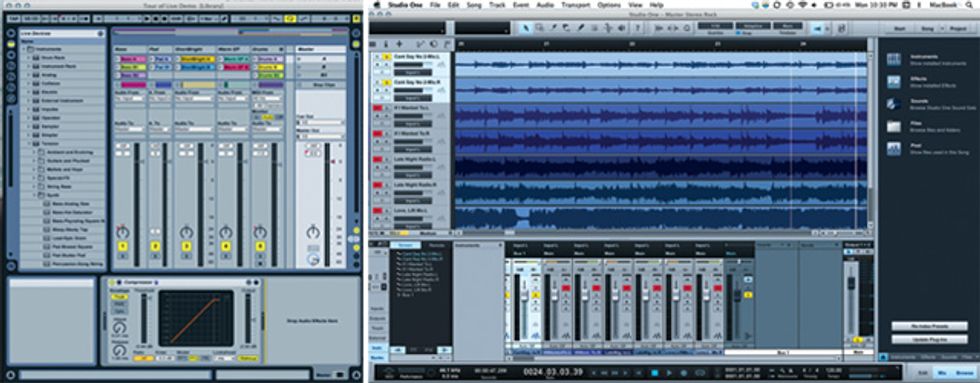Viewport: 980px width, 383px height.
Task: Expand the Instruments folder in Live browser
Action: tap(24, 48)
